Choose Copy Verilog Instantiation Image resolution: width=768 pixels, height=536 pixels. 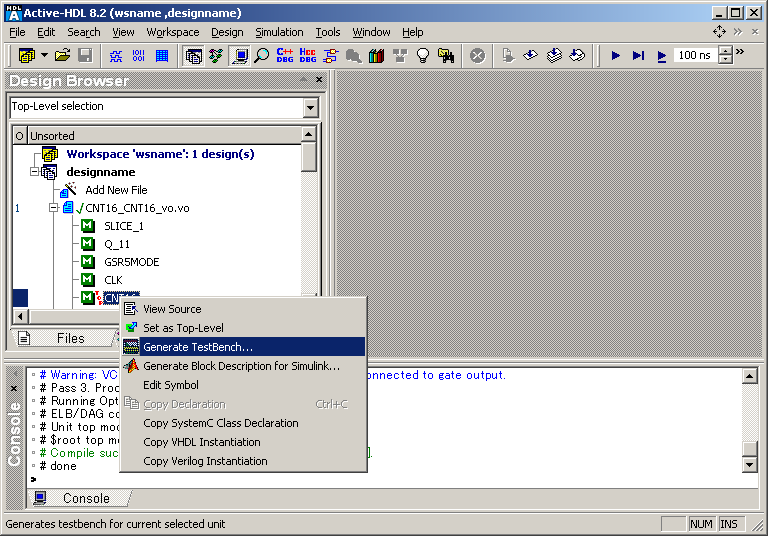243,461
